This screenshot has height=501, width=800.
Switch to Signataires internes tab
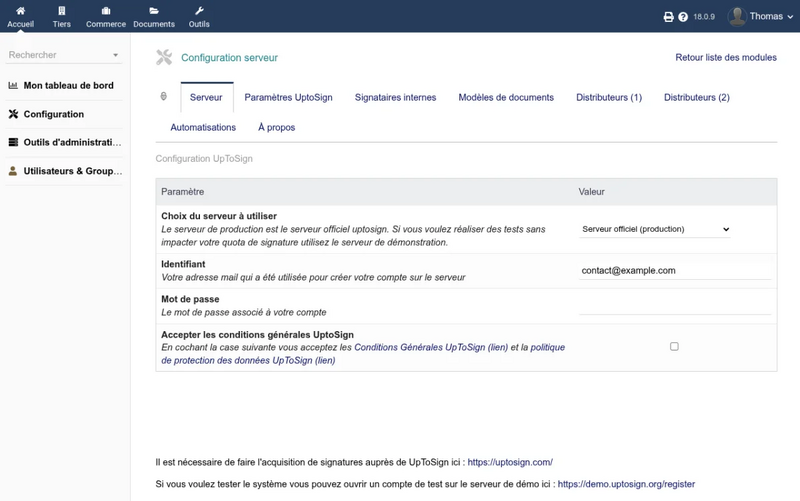[395, 97]
